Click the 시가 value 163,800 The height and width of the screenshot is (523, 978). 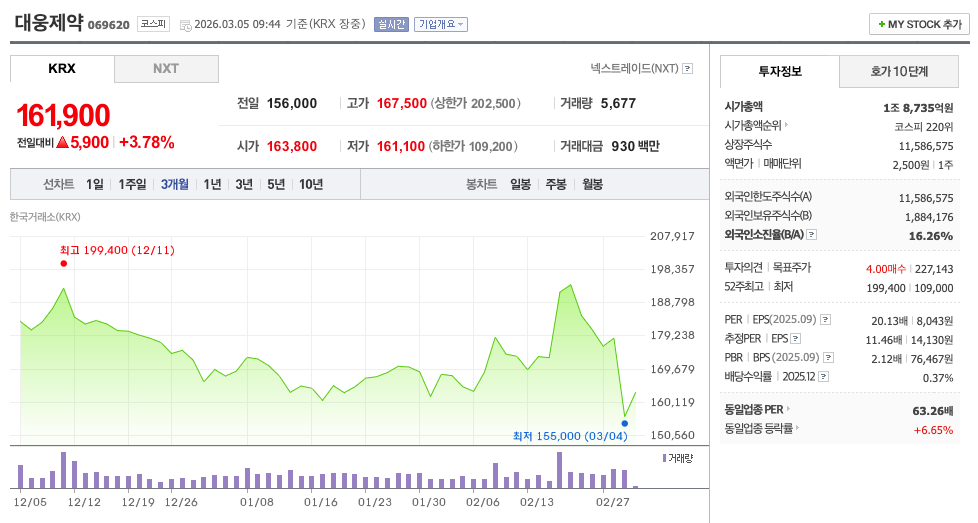292,146
